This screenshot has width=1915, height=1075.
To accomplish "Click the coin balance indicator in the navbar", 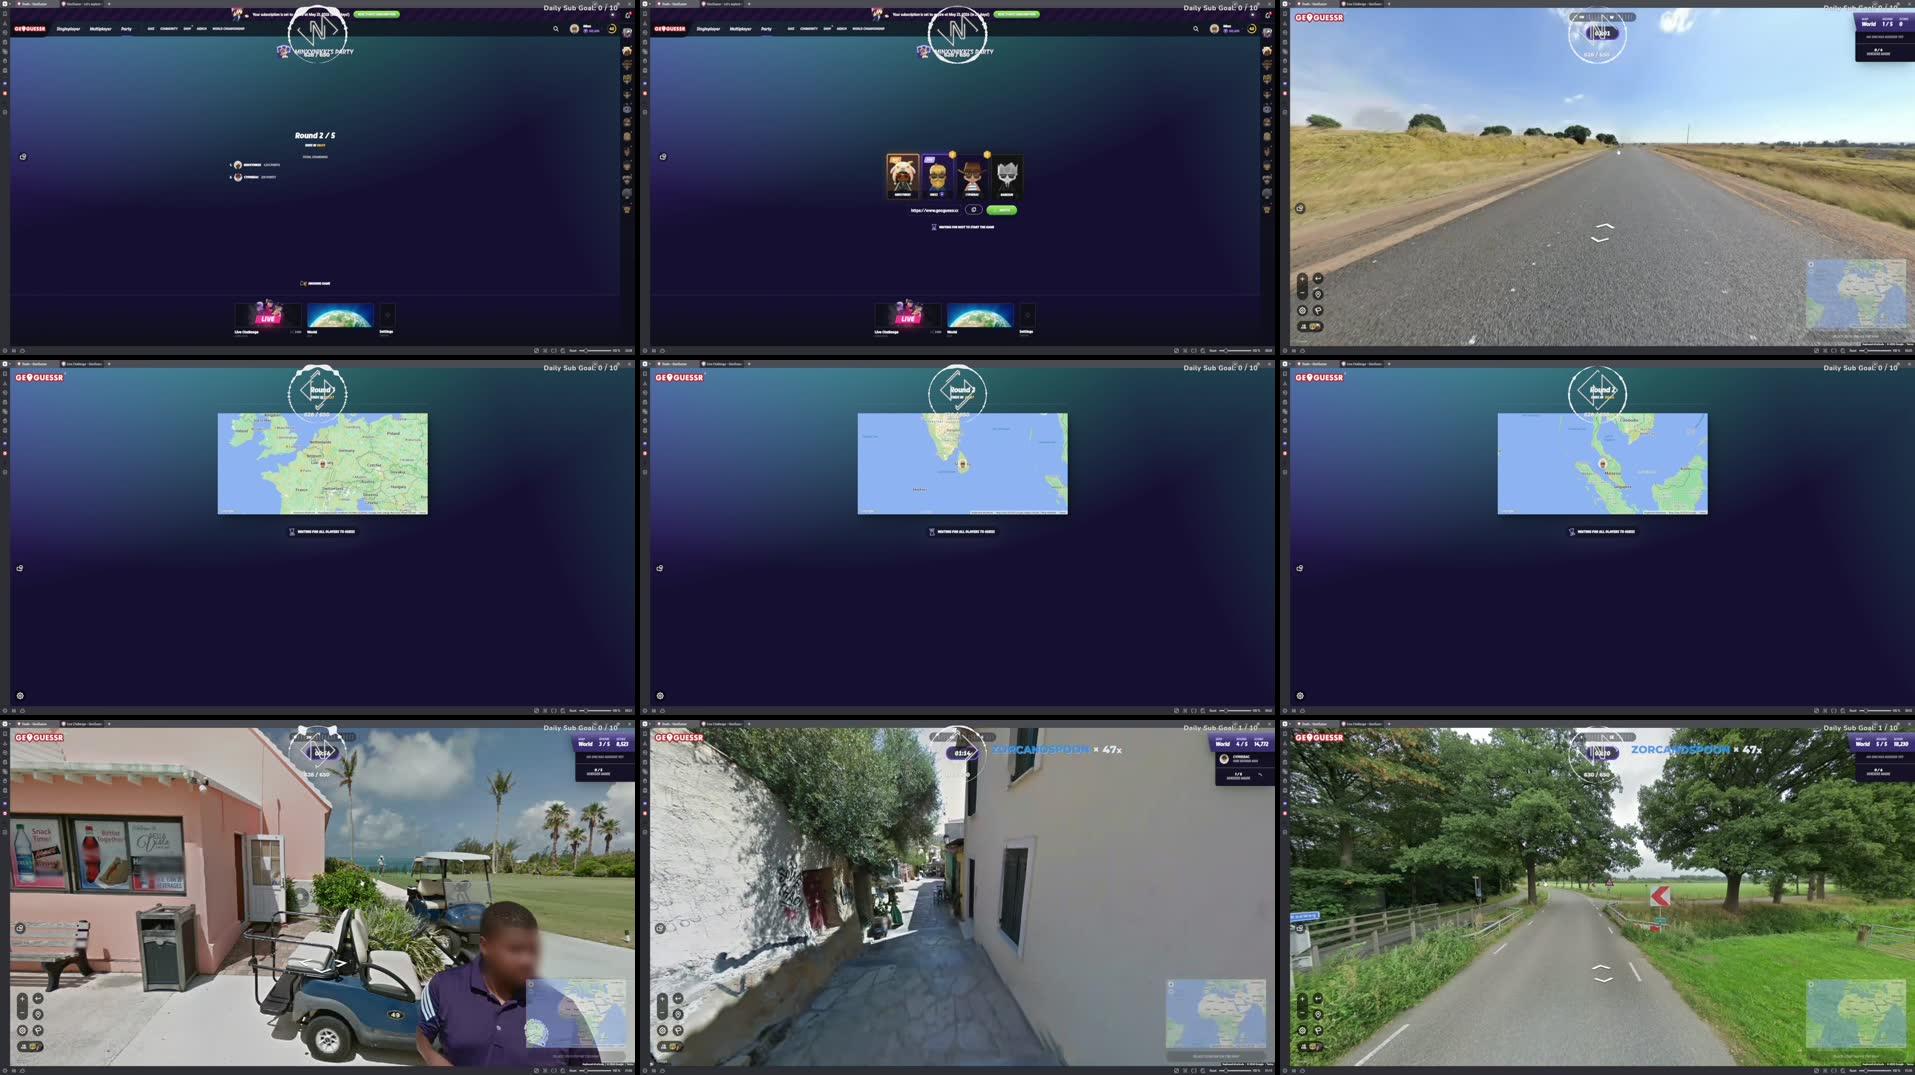I will point(1252,29).
